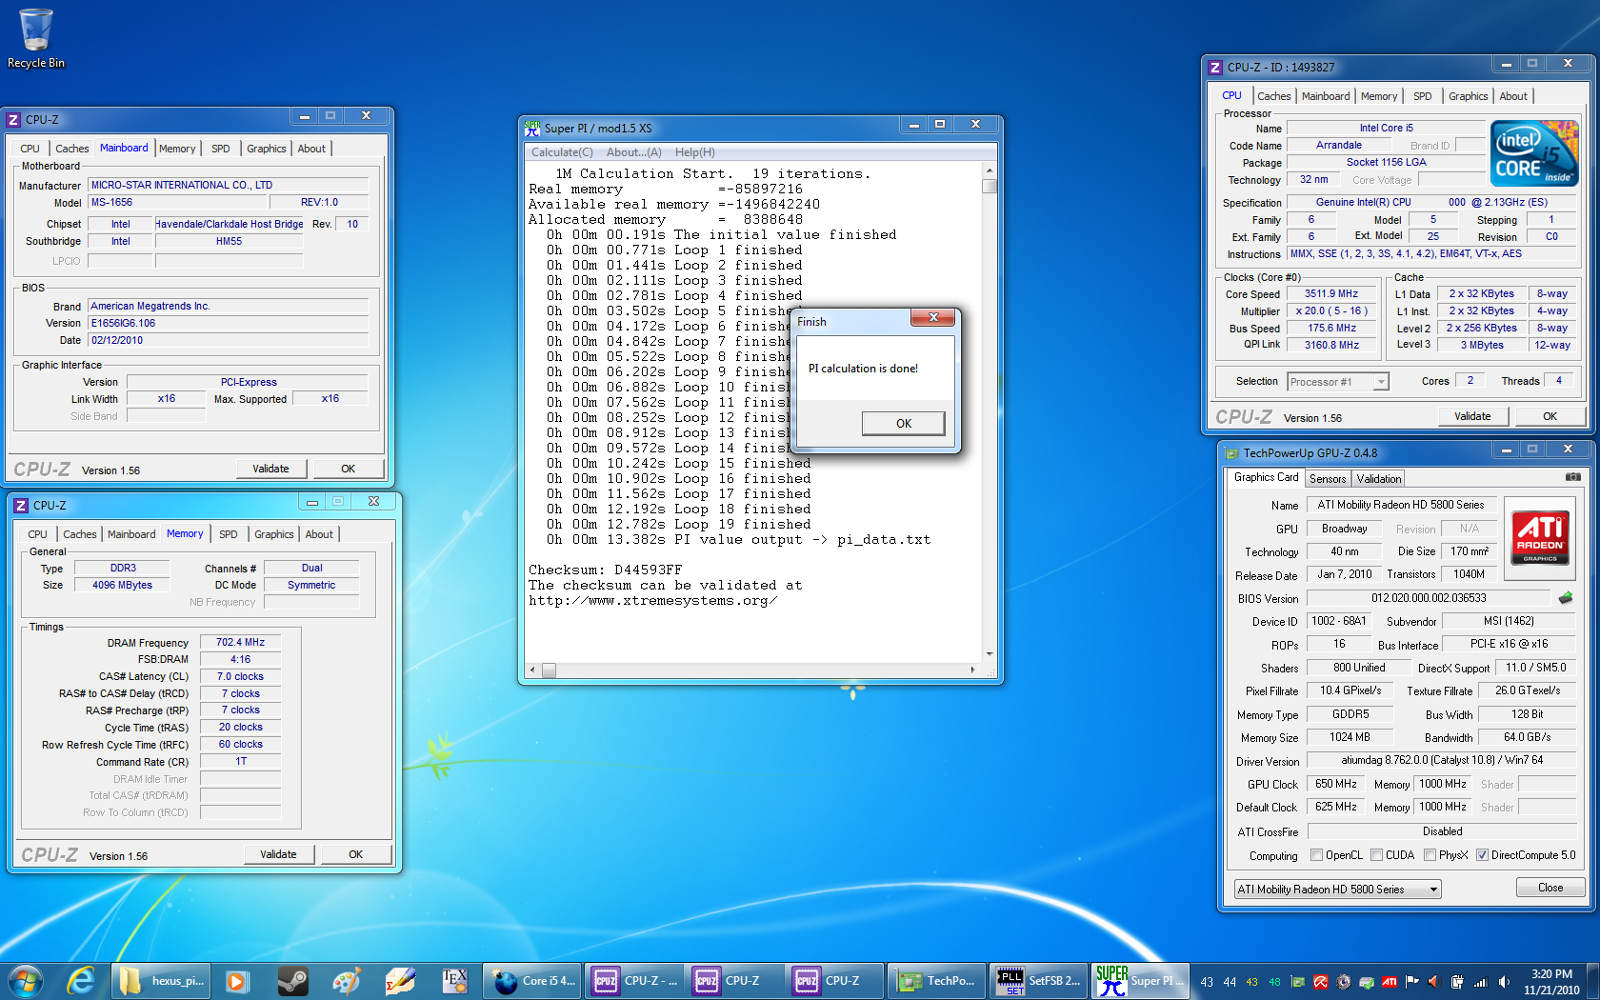Image resolution: width=1600 pixels, height=1000 pixels.
Task: Click the Core Speed value 3511.9 MHz
Action: pos(1331,294)
